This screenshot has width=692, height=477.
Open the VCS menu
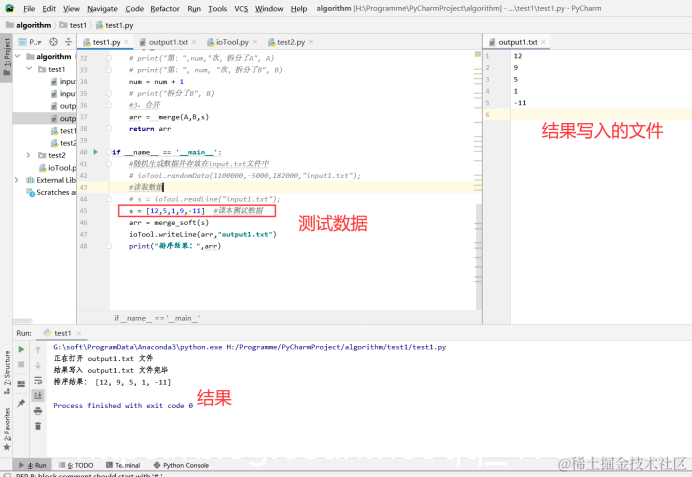[241, 8]
